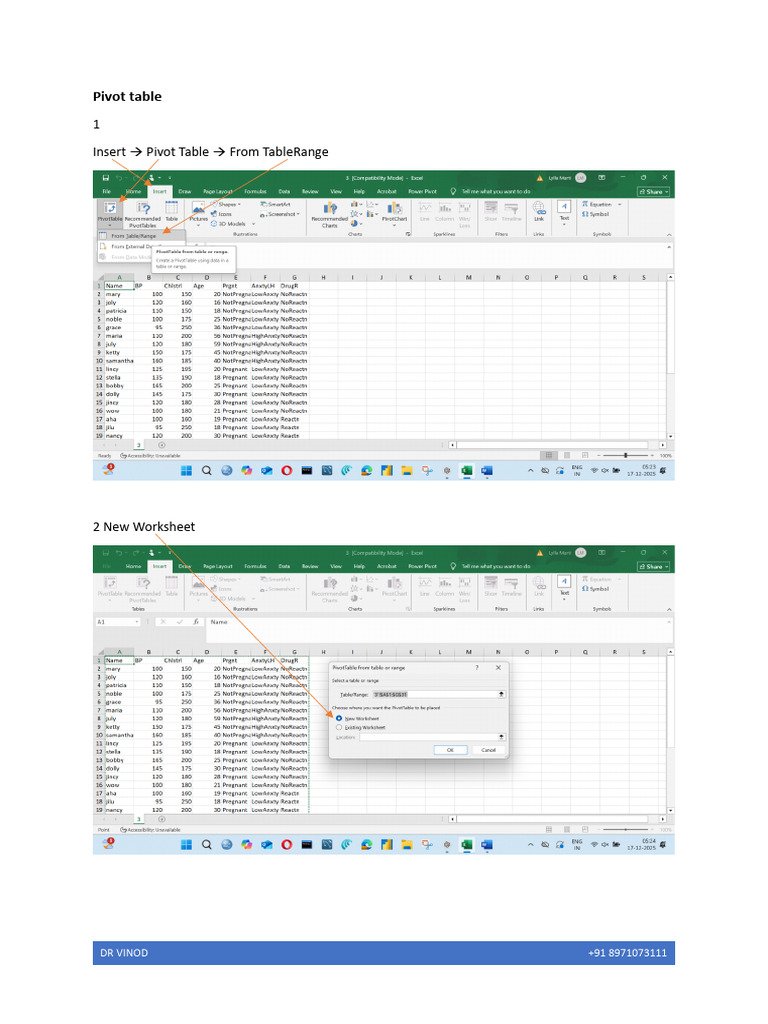Collapse the ribbon chevron in first Excel screenshot
This screenshot has width=768, height=1024.
point(669,234)
